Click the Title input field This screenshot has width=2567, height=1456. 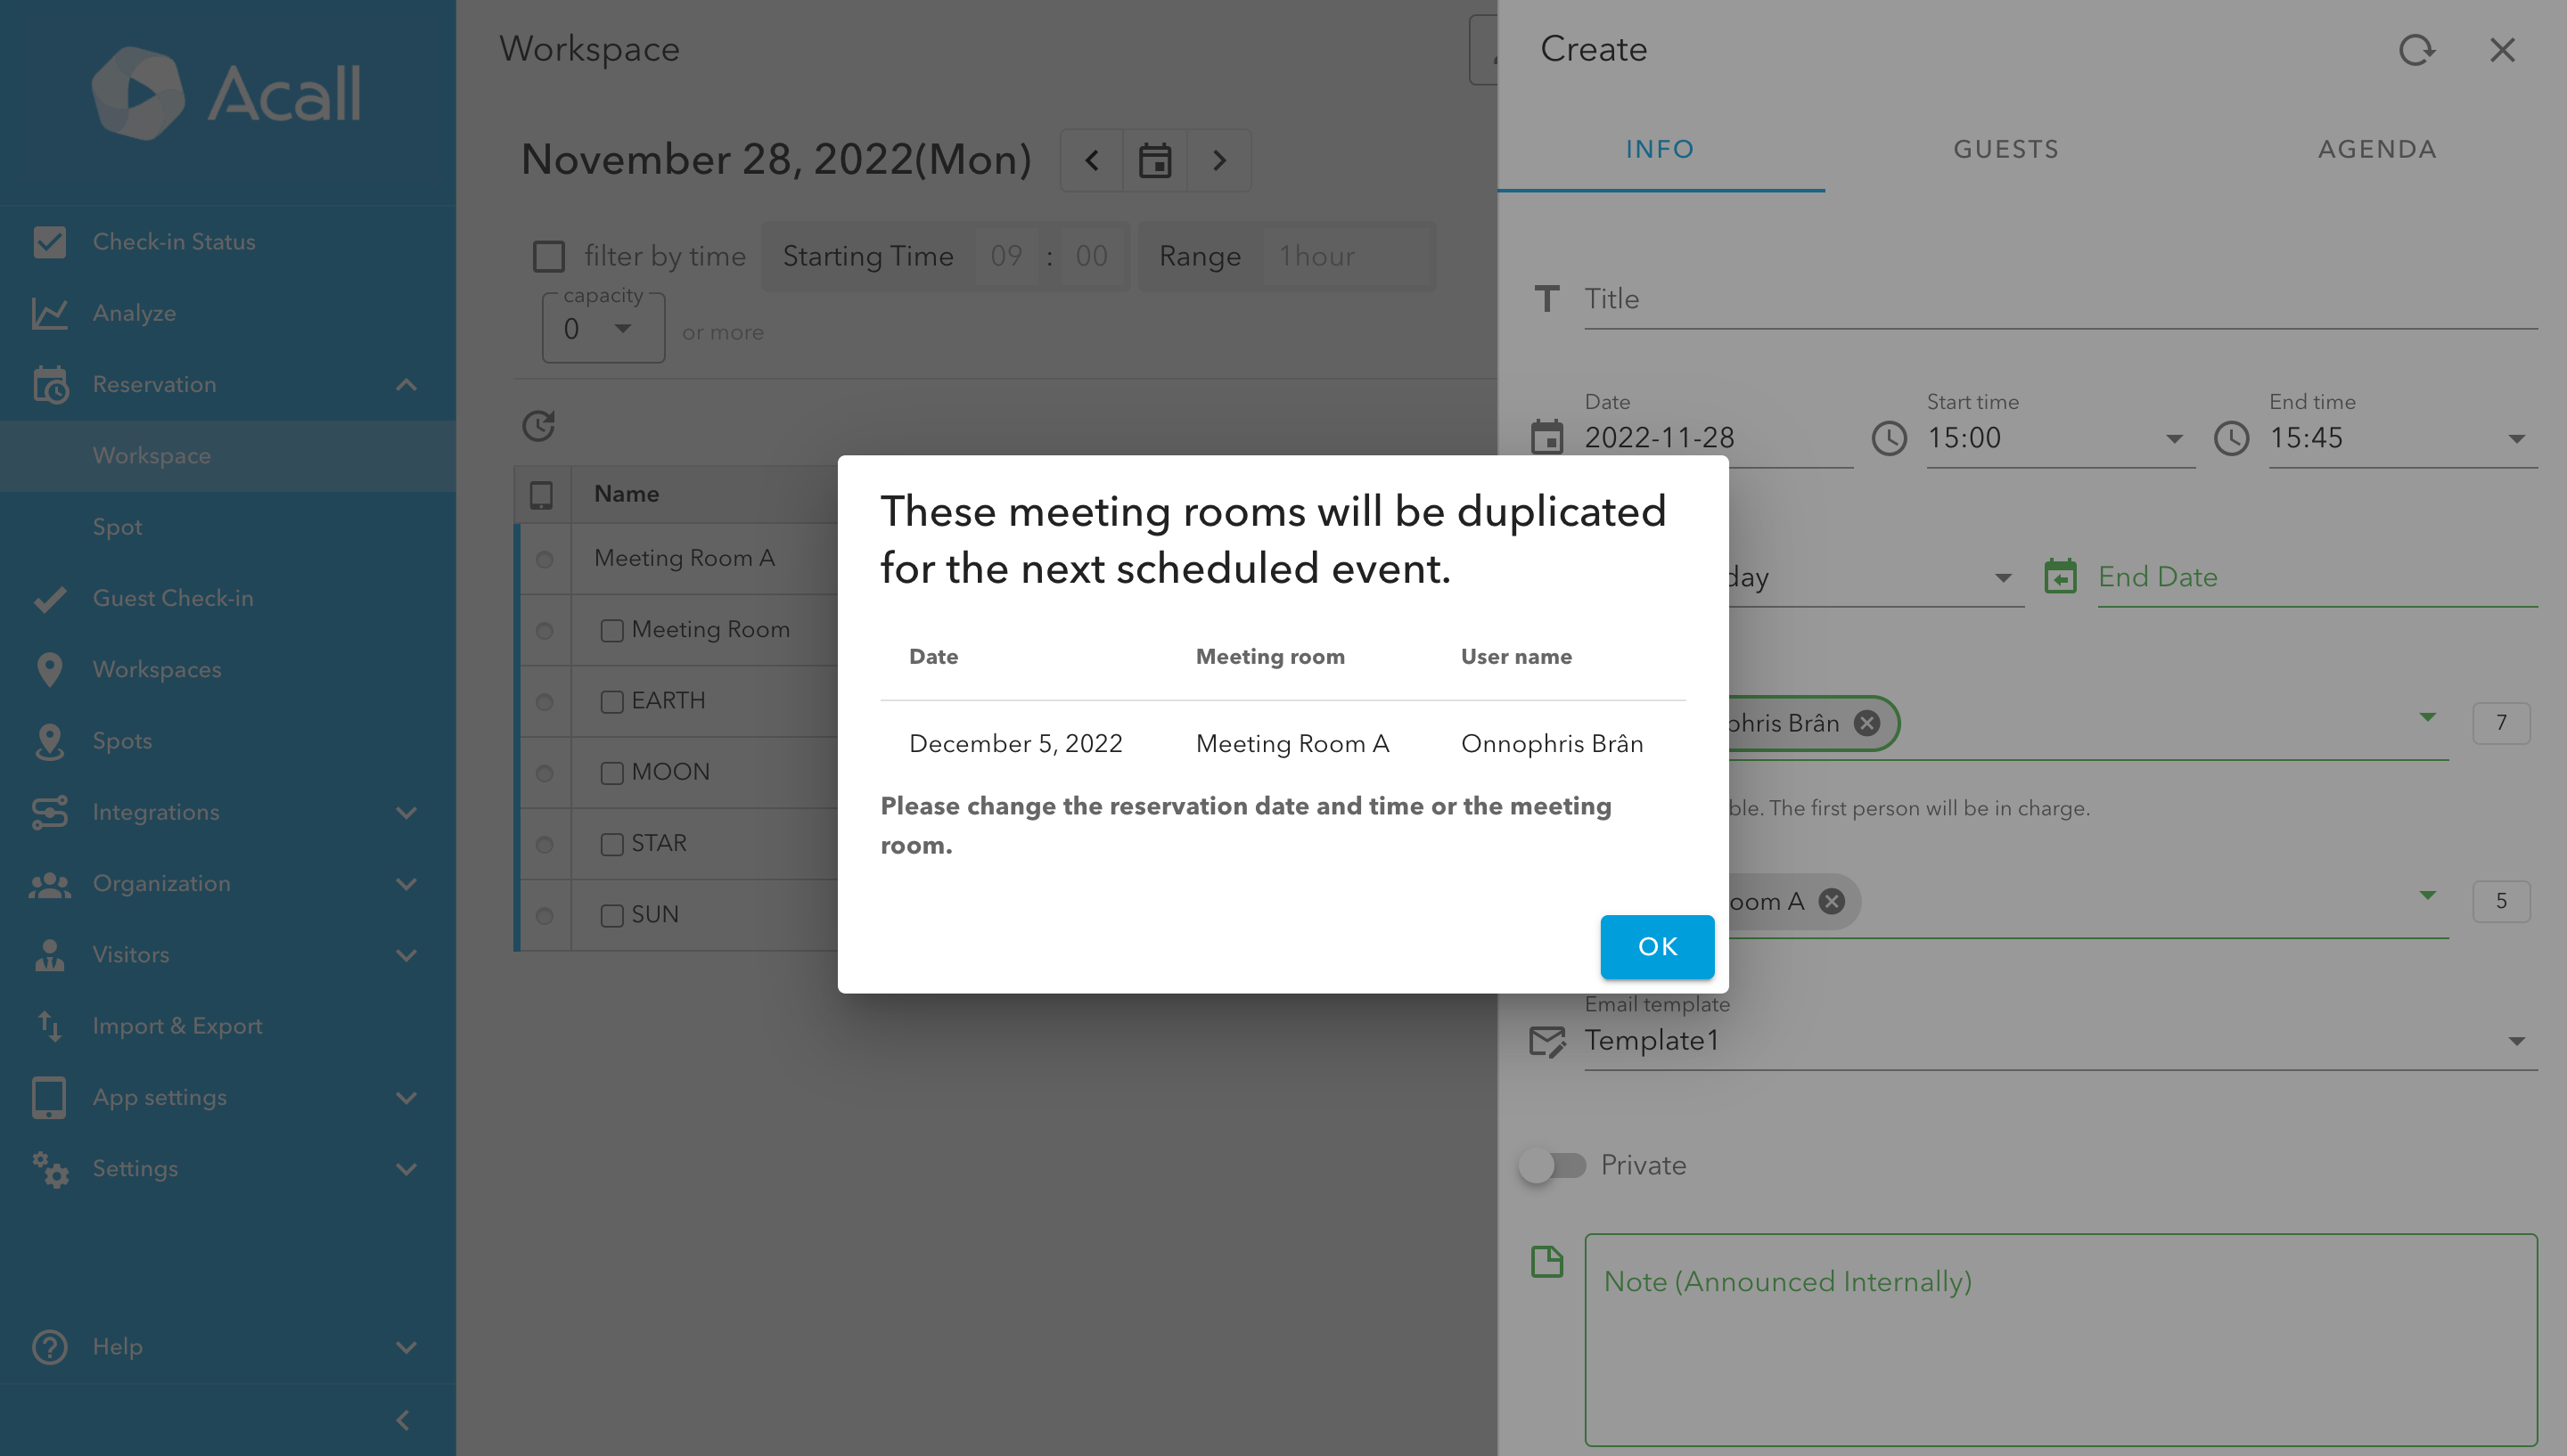[x=2060, y=299]
